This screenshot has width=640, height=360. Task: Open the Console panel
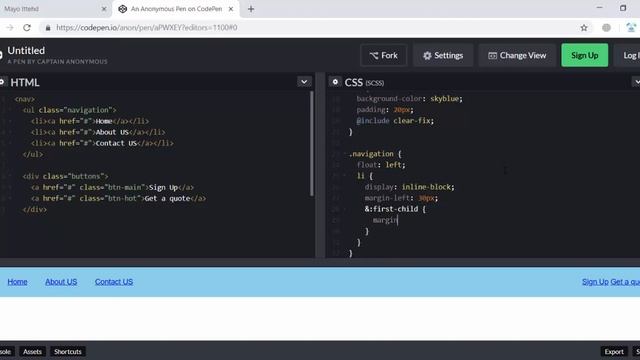(x=6, y=351)
